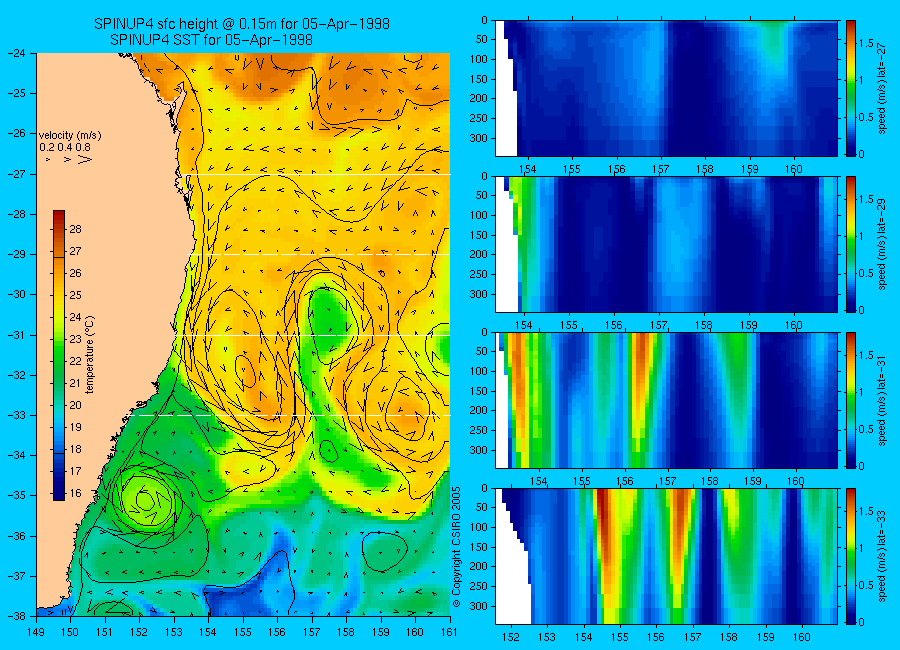Click the 'velocity (m/s)' legend label
The image size is (900, 650).
[x=70, y=136]
